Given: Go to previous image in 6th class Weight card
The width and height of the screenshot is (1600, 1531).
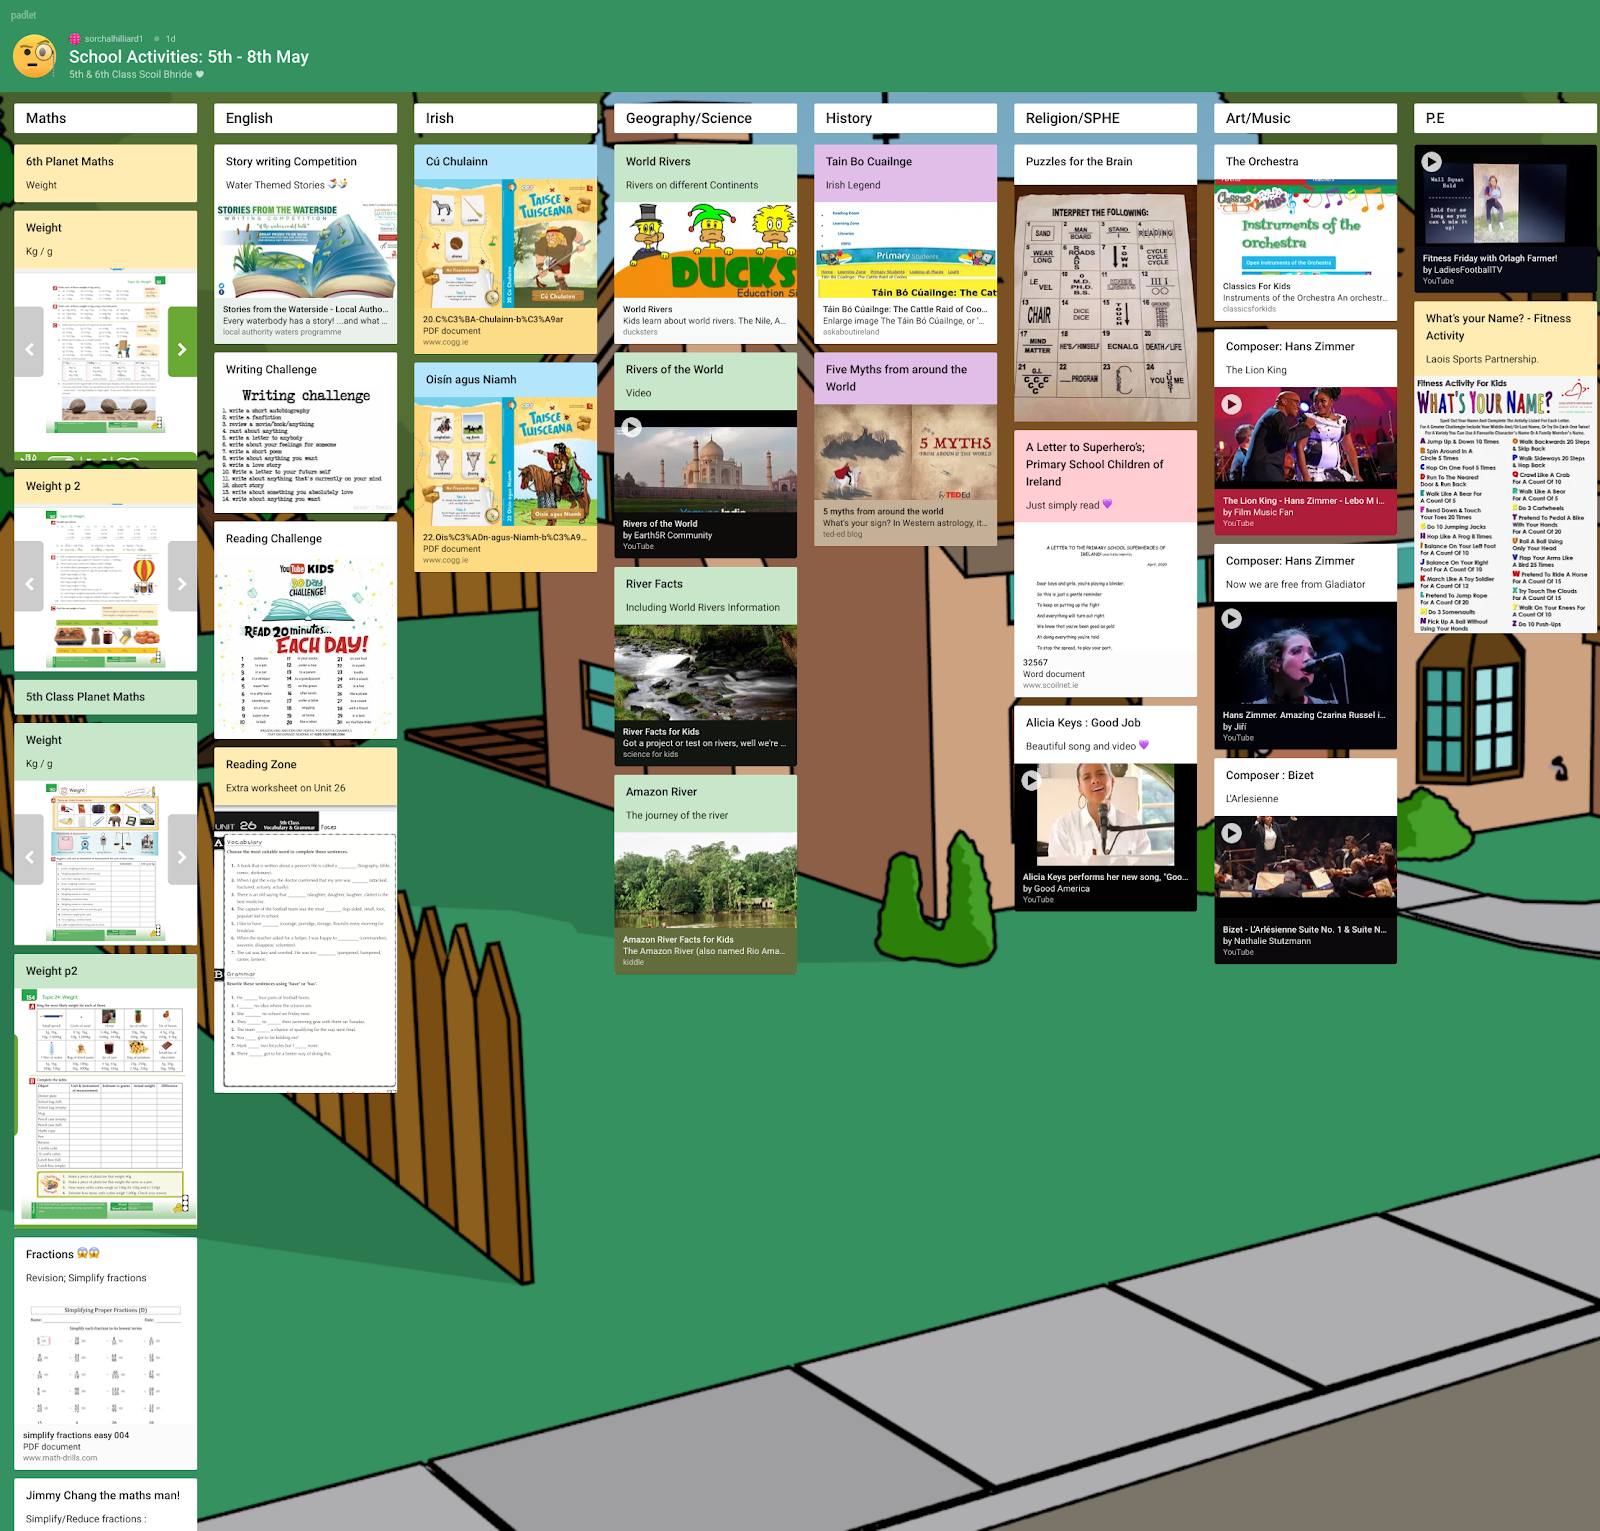Looking at the screenshot, I should (x=29, y=349).
